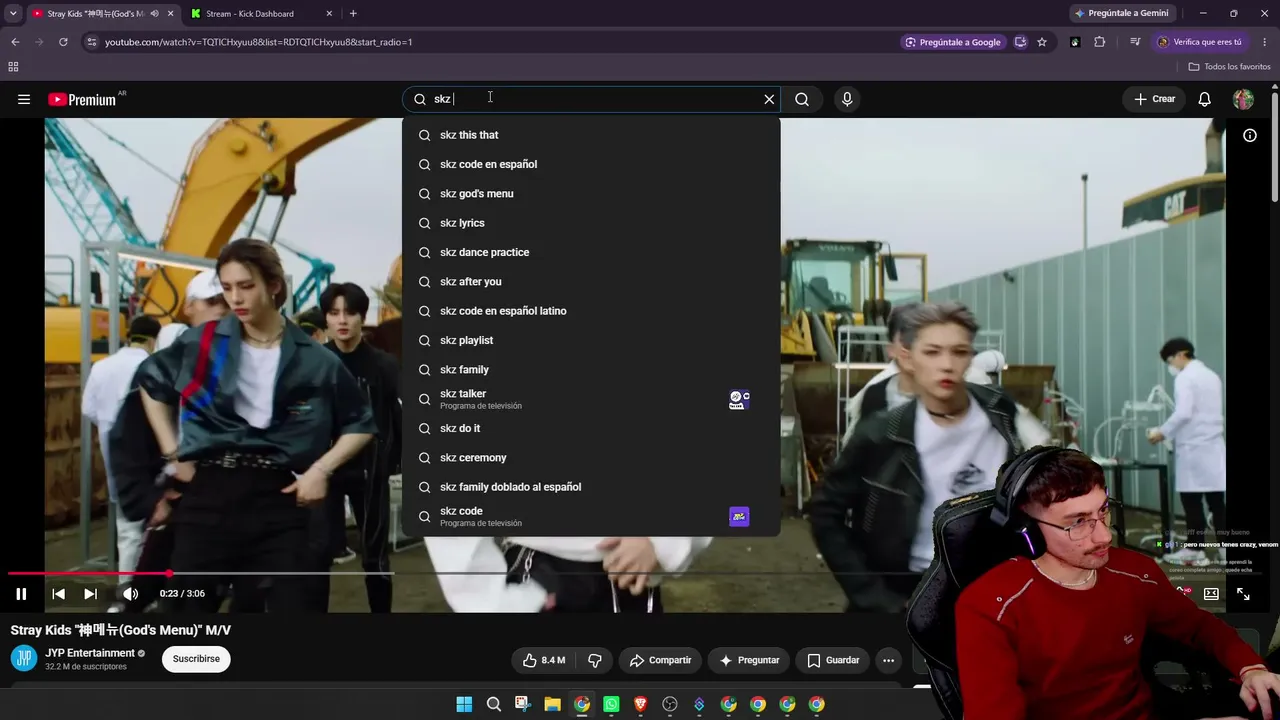Go to previous video in playlist

(58, 594)
